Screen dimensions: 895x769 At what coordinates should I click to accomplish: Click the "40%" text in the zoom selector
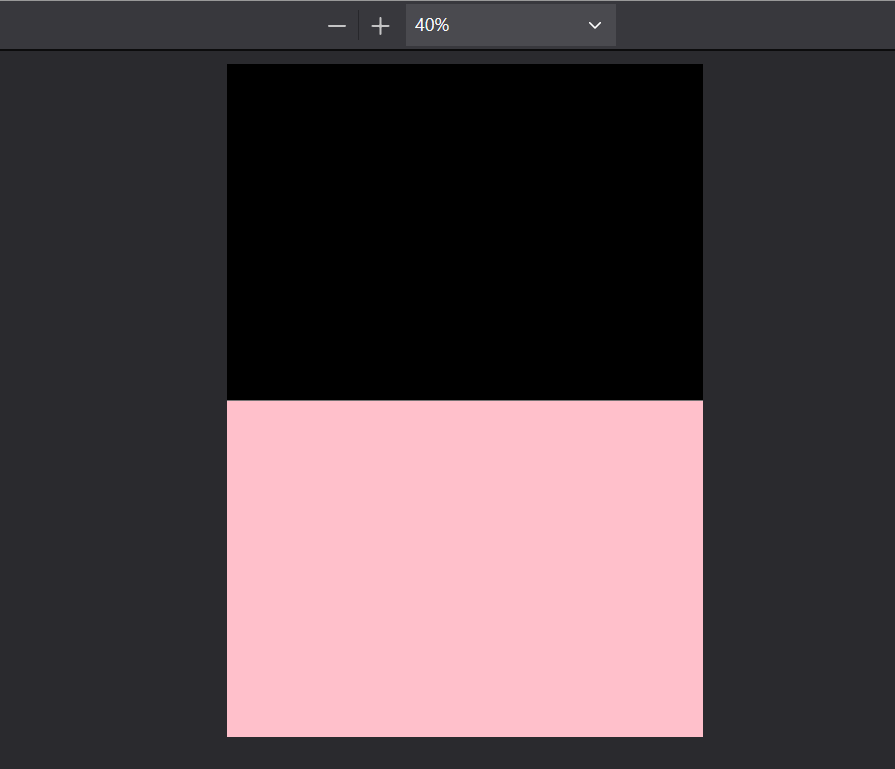[432, 25]
